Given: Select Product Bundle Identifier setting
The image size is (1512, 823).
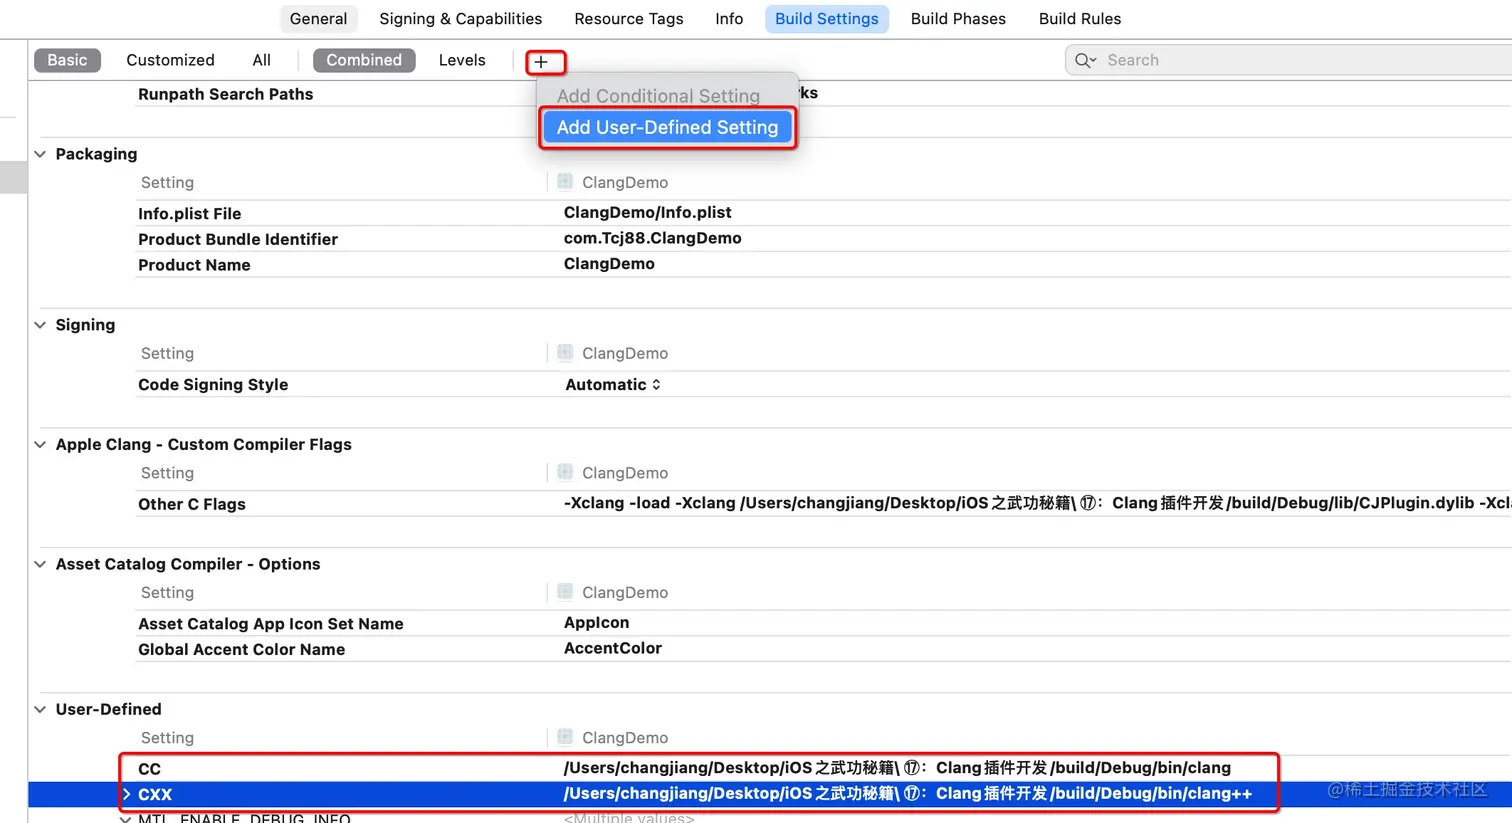Looking at the screenshot, I should pyautogui.click(x=238, y=239).
